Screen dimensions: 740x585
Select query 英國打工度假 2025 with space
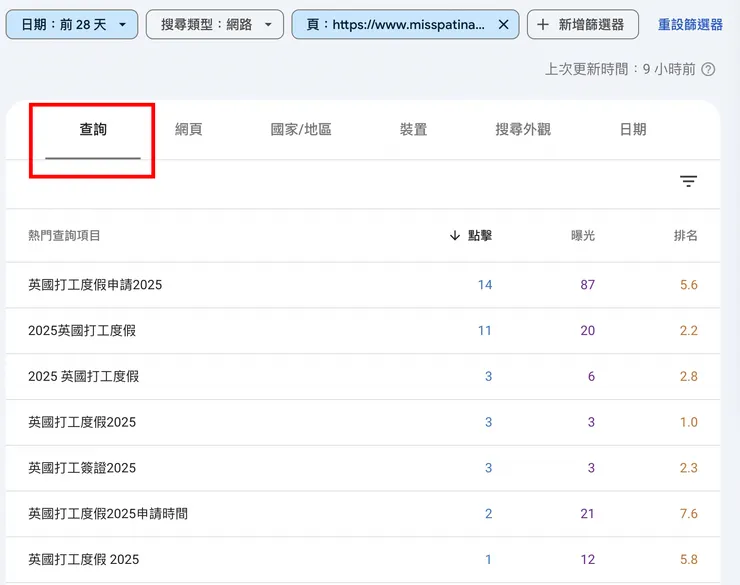[84, 560]
